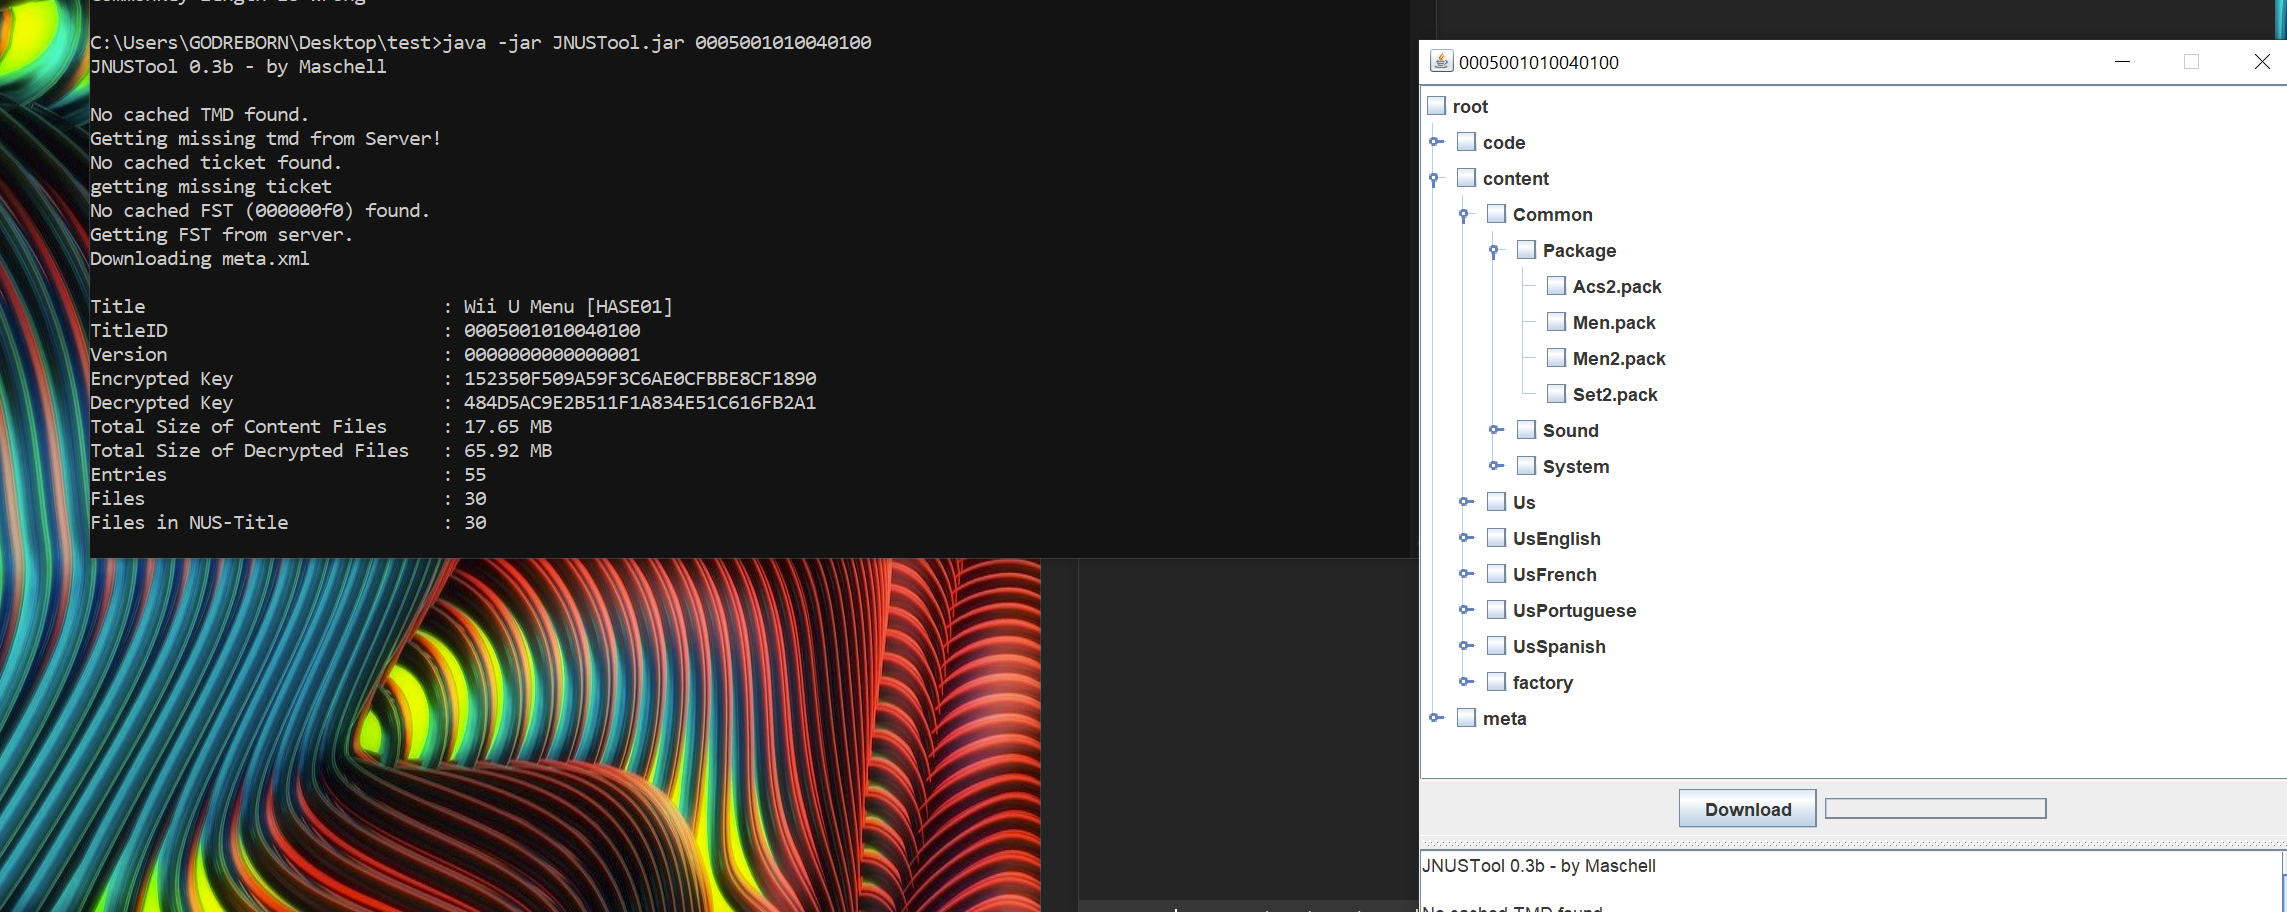Screen dimensions: 2287x912
Task: Select the Us folder checkbox
Action: point(1497,502)
